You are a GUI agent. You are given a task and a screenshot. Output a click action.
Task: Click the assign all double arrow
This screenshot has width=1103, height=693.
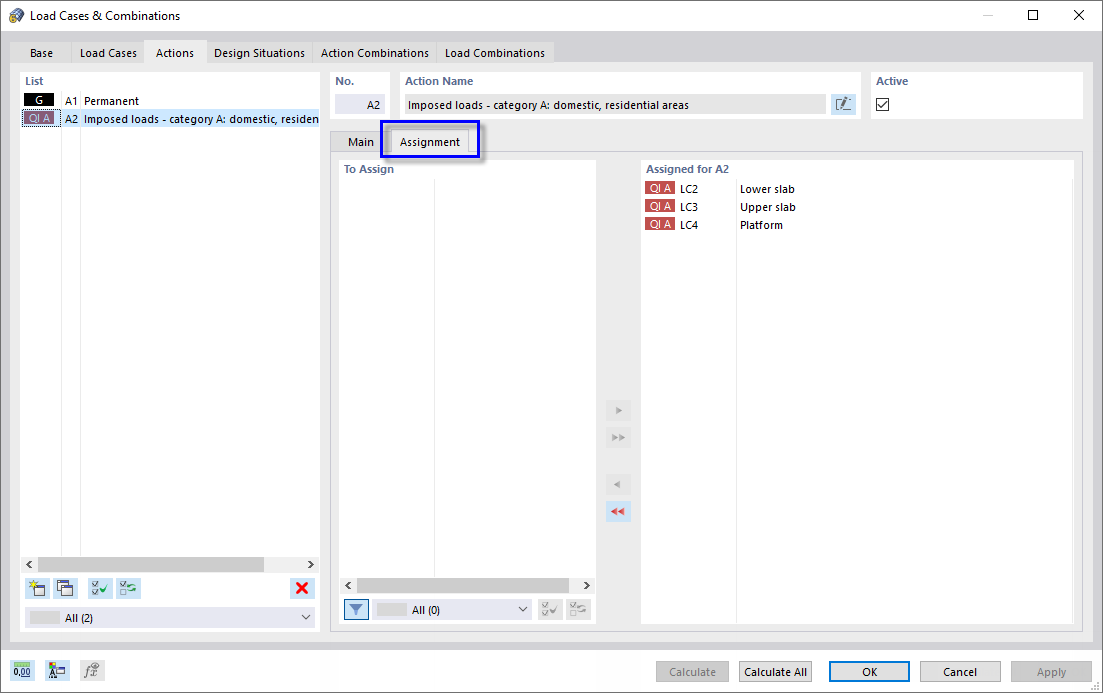click(618, 438)
